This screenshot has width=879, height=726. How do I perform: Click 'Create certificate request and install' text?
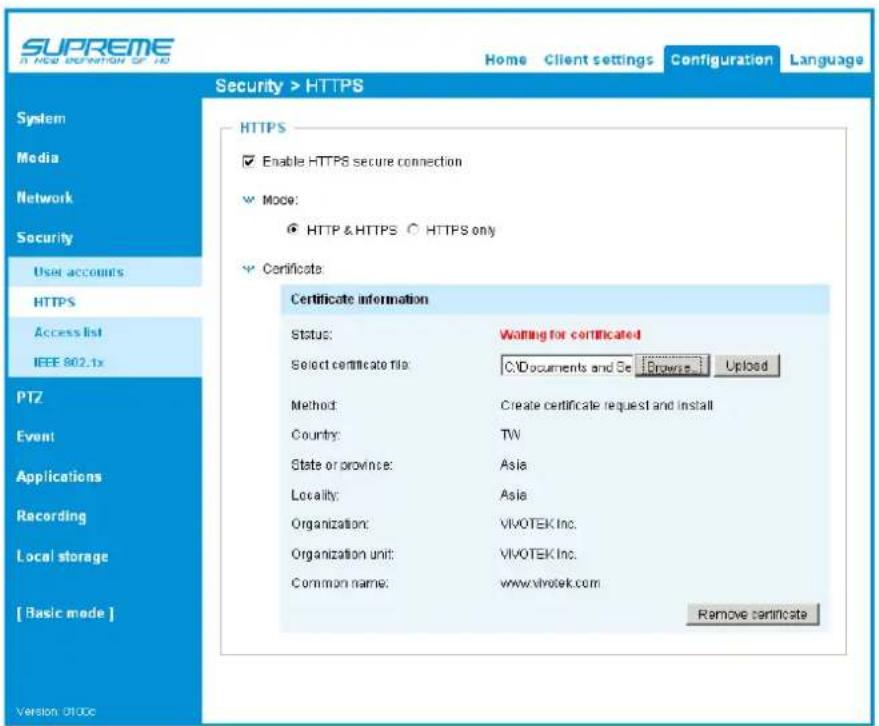click(607, 405)
